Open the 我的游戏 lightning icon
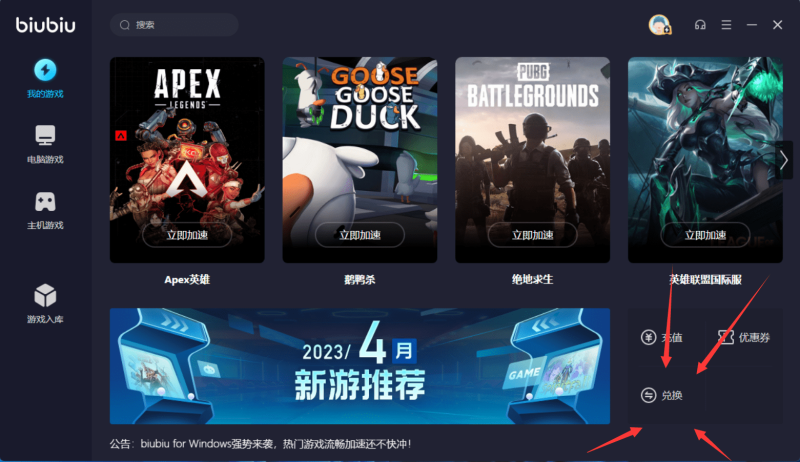 pyautogui.click(x=45, y=70)
